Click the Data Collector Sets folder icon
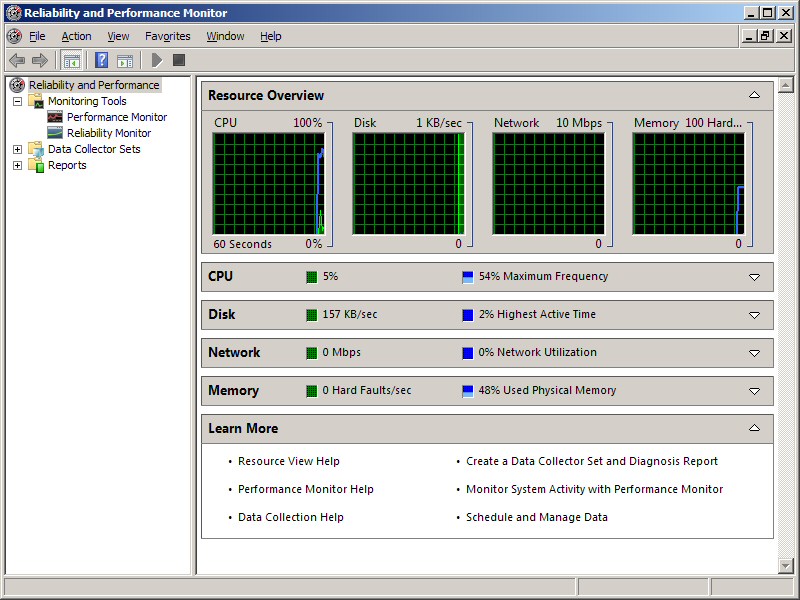 [x=36, y=149]
